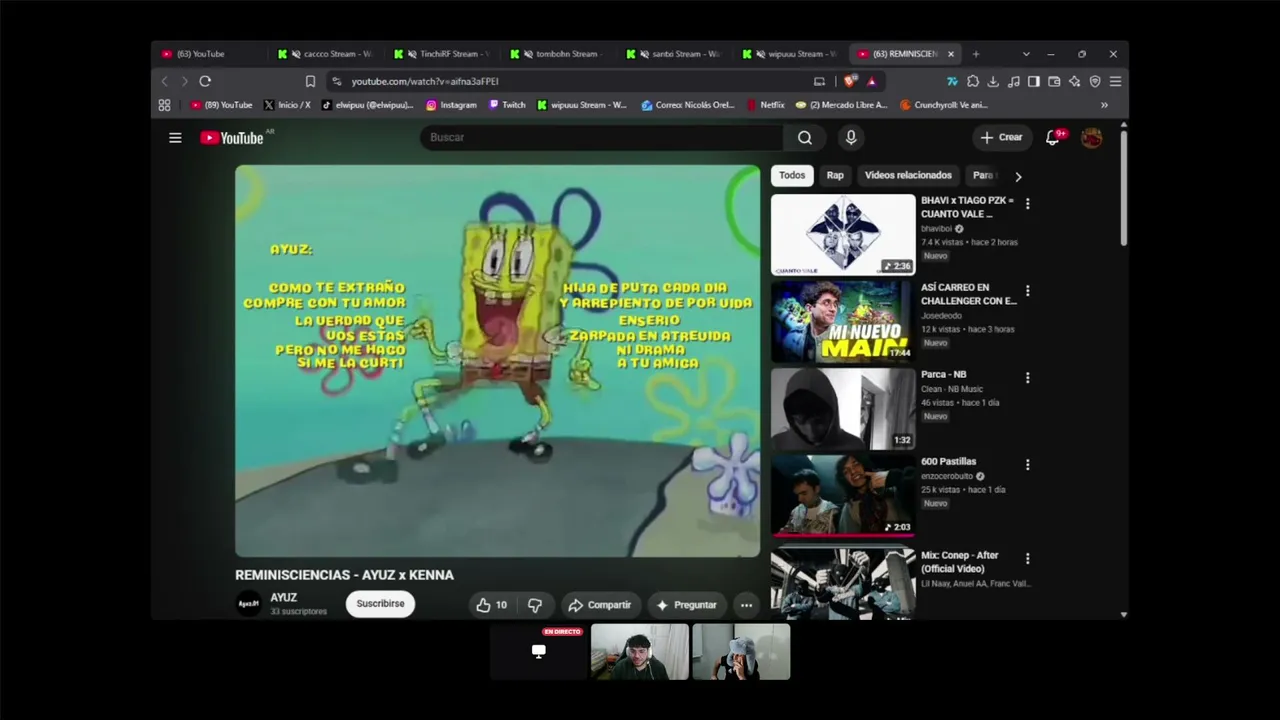This screenshot has width=1280, height=720.
Task: Open the 600 Pastillas thumbnail
Action: click(843, 495)
